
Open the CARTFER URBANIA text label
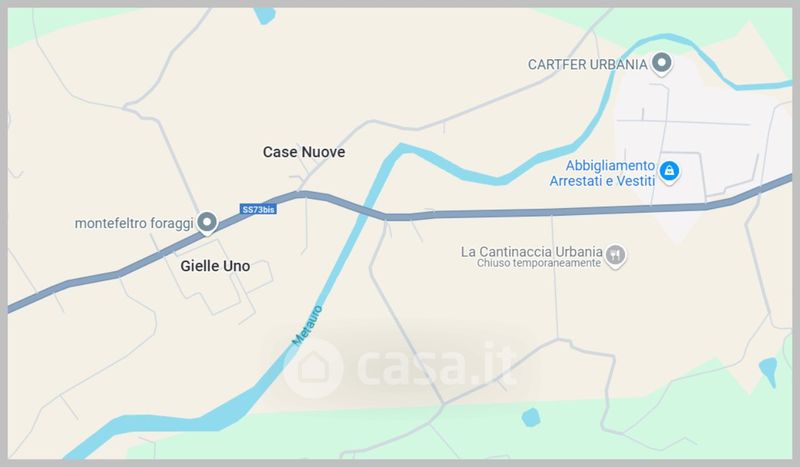(587, 65)
